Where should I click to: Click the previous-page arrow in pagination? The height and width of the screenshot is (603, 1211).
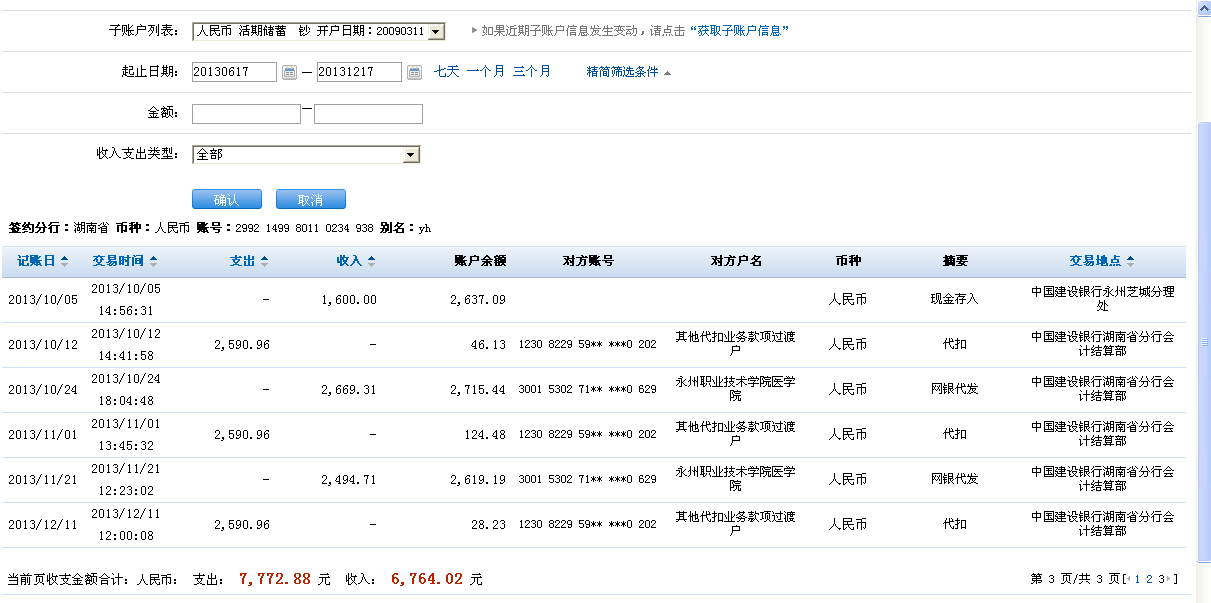pyautogui.click(x=1128, y=579)
